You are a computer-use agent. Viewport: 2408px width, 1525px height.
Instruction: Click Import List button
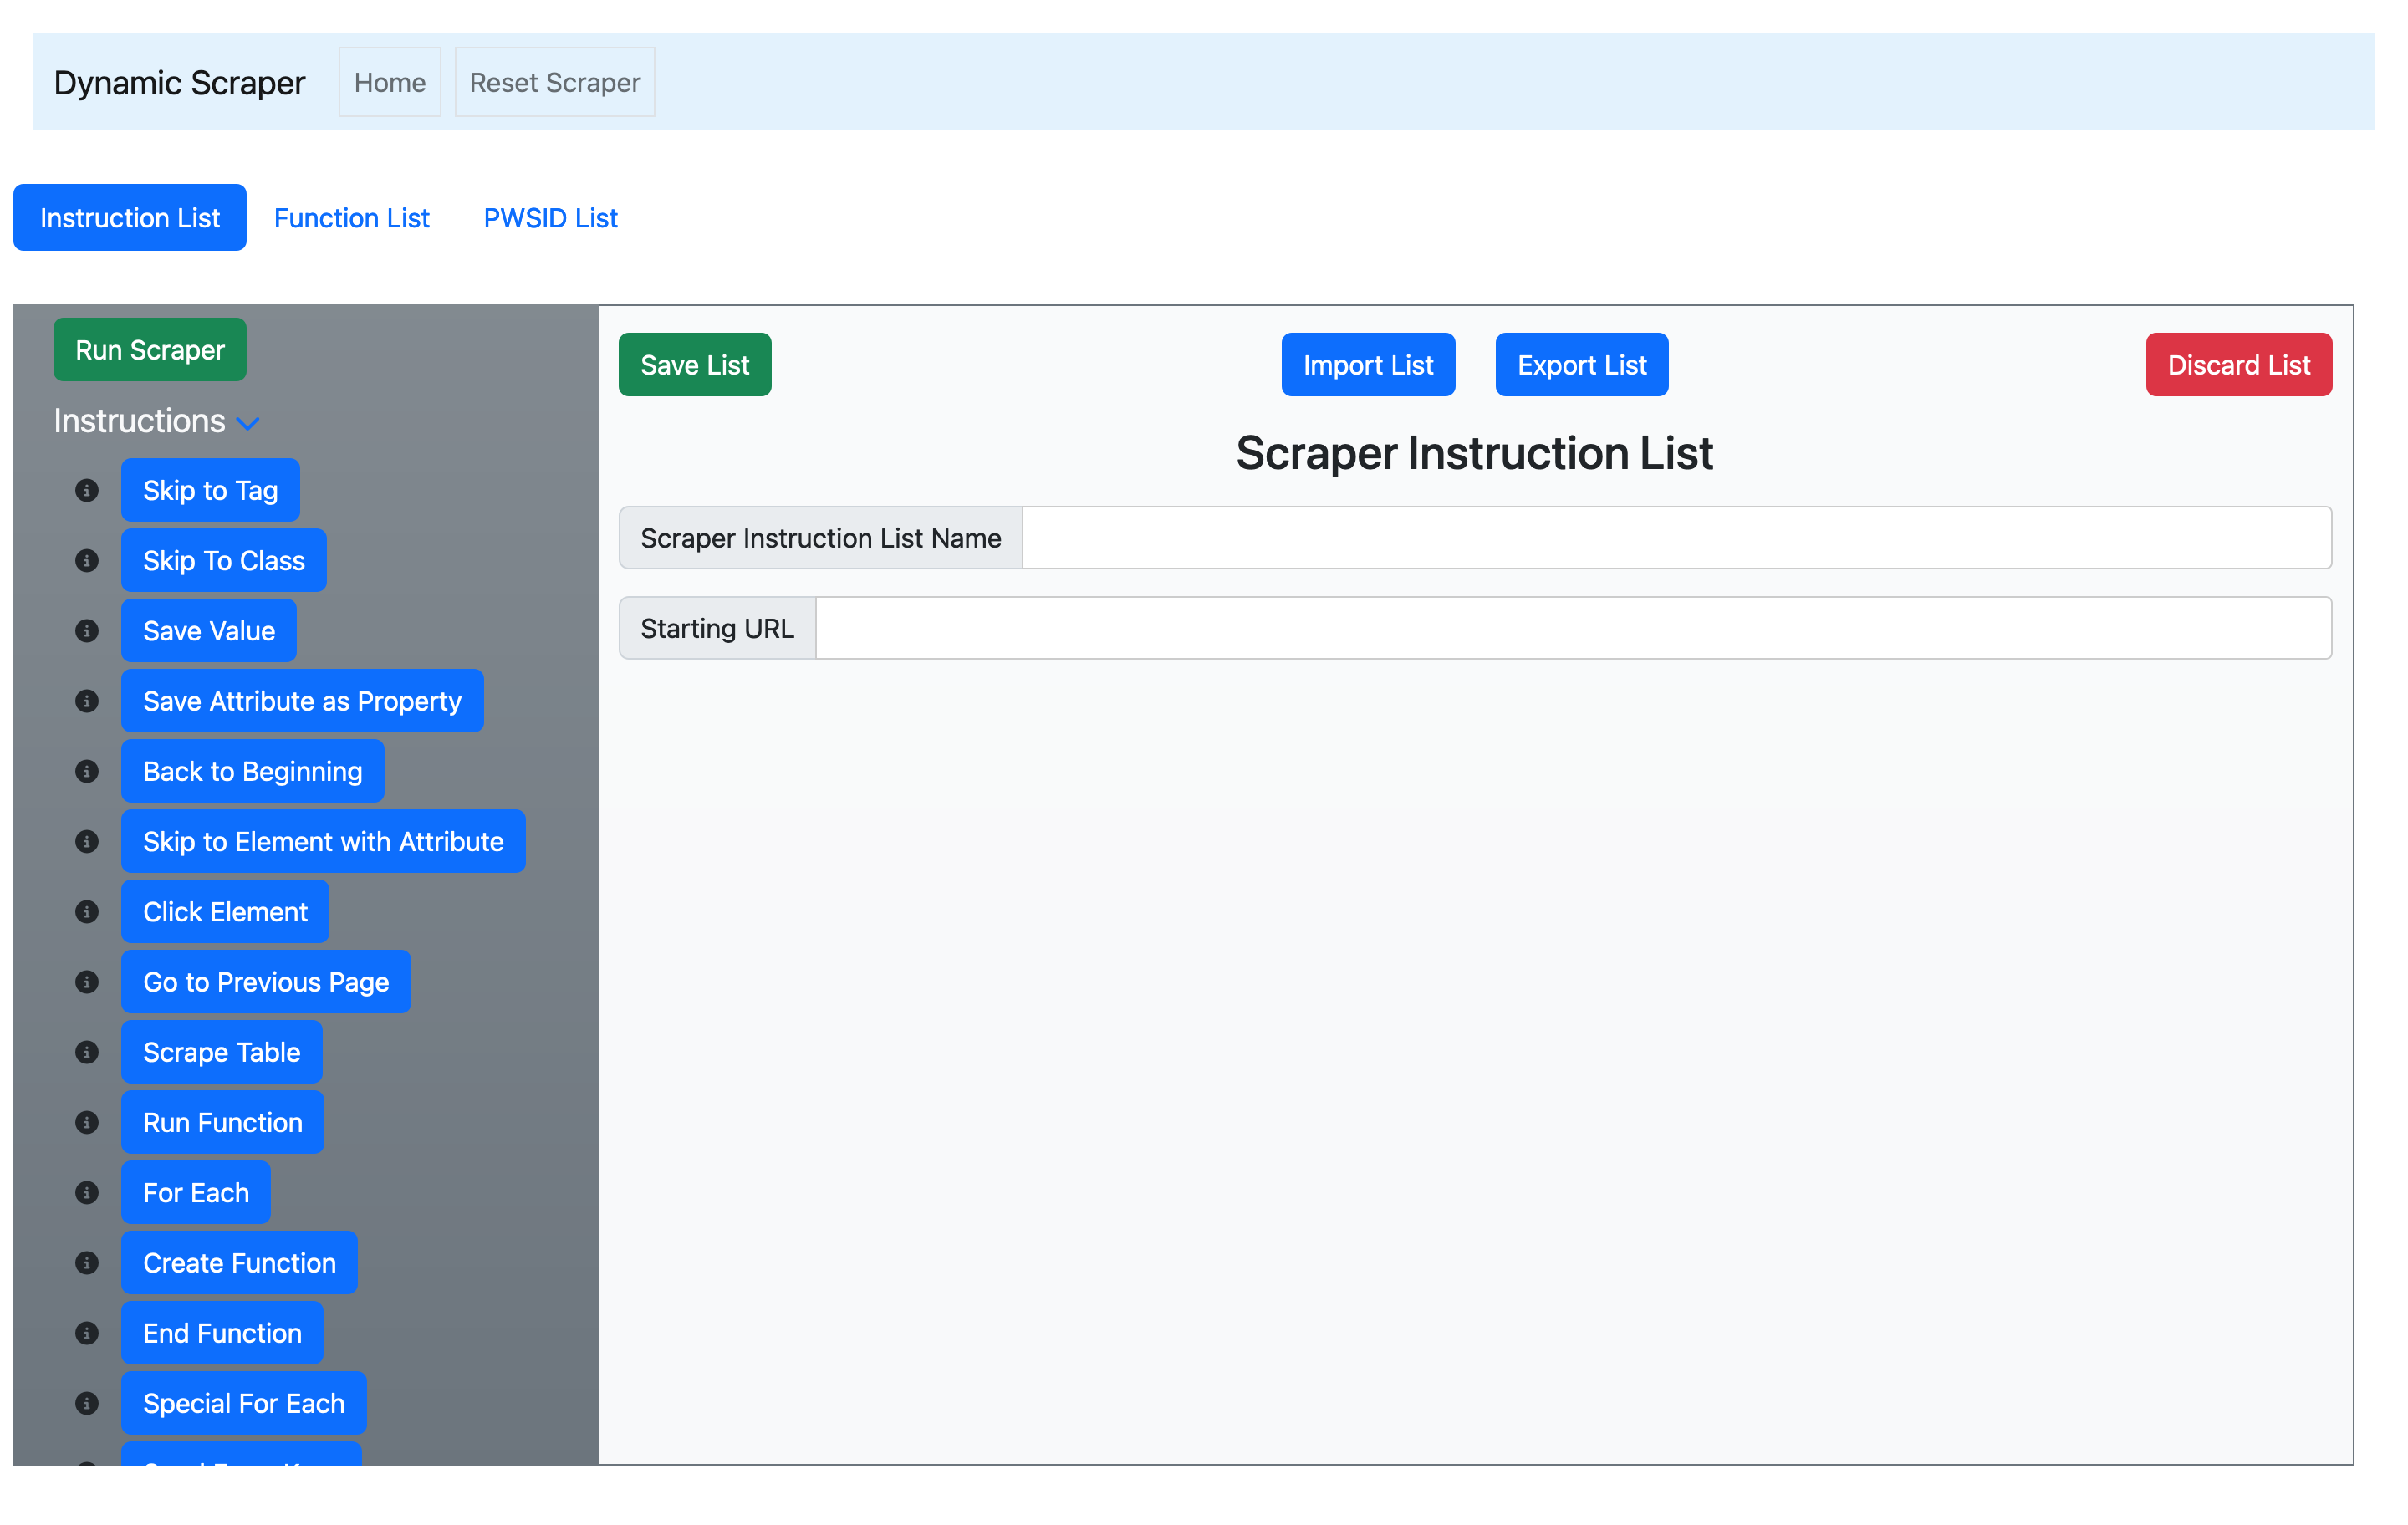1367,365
